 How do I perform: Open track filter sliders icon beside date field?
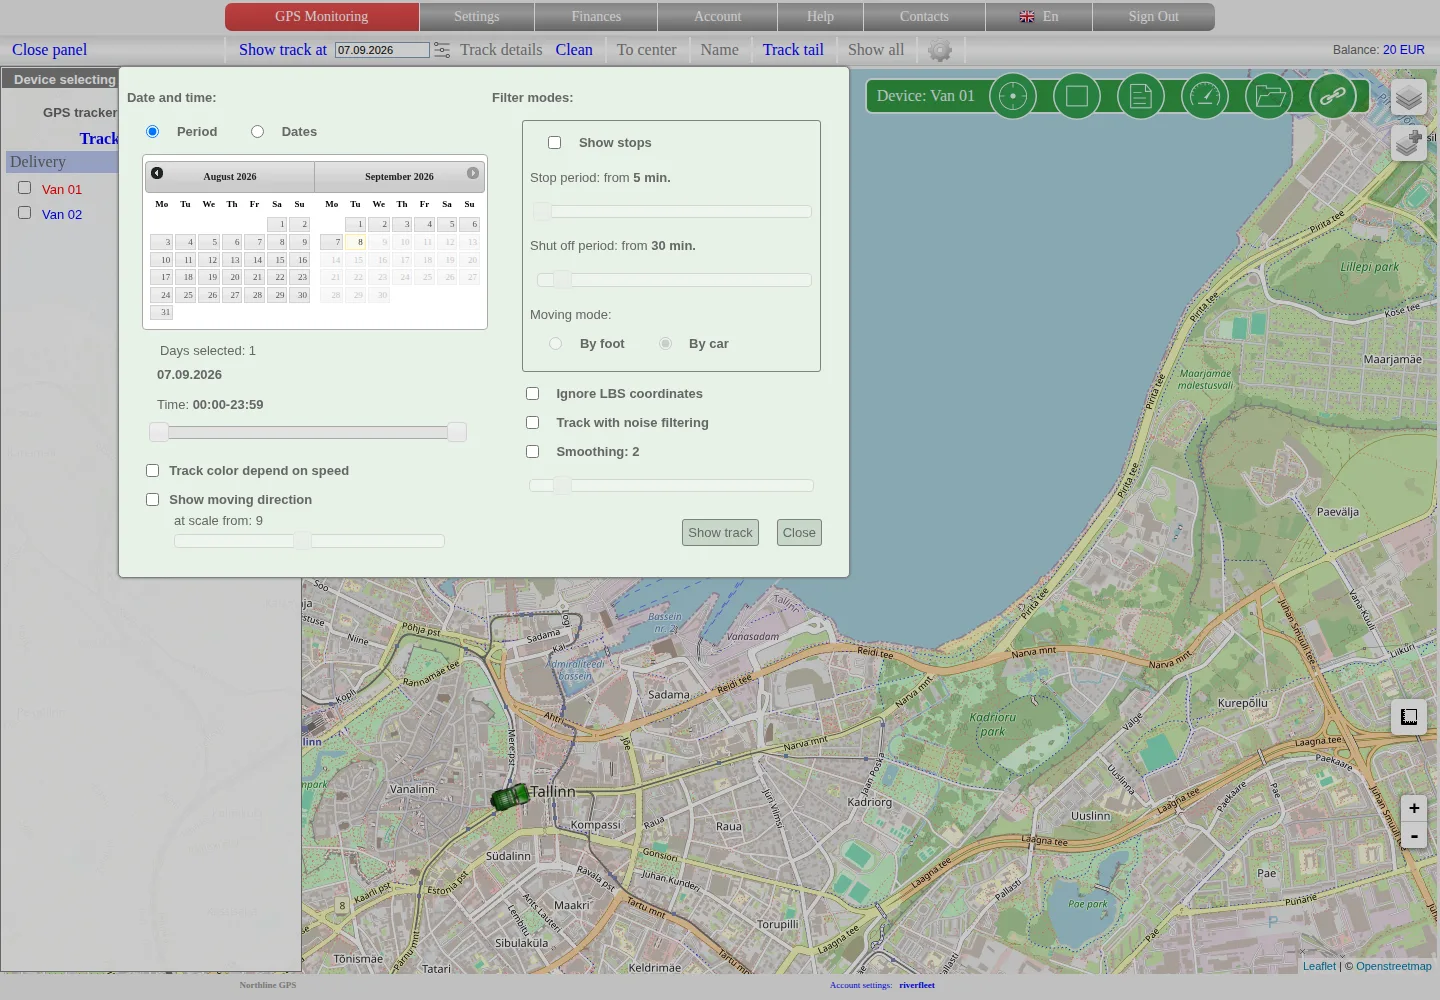click(442, 50)
